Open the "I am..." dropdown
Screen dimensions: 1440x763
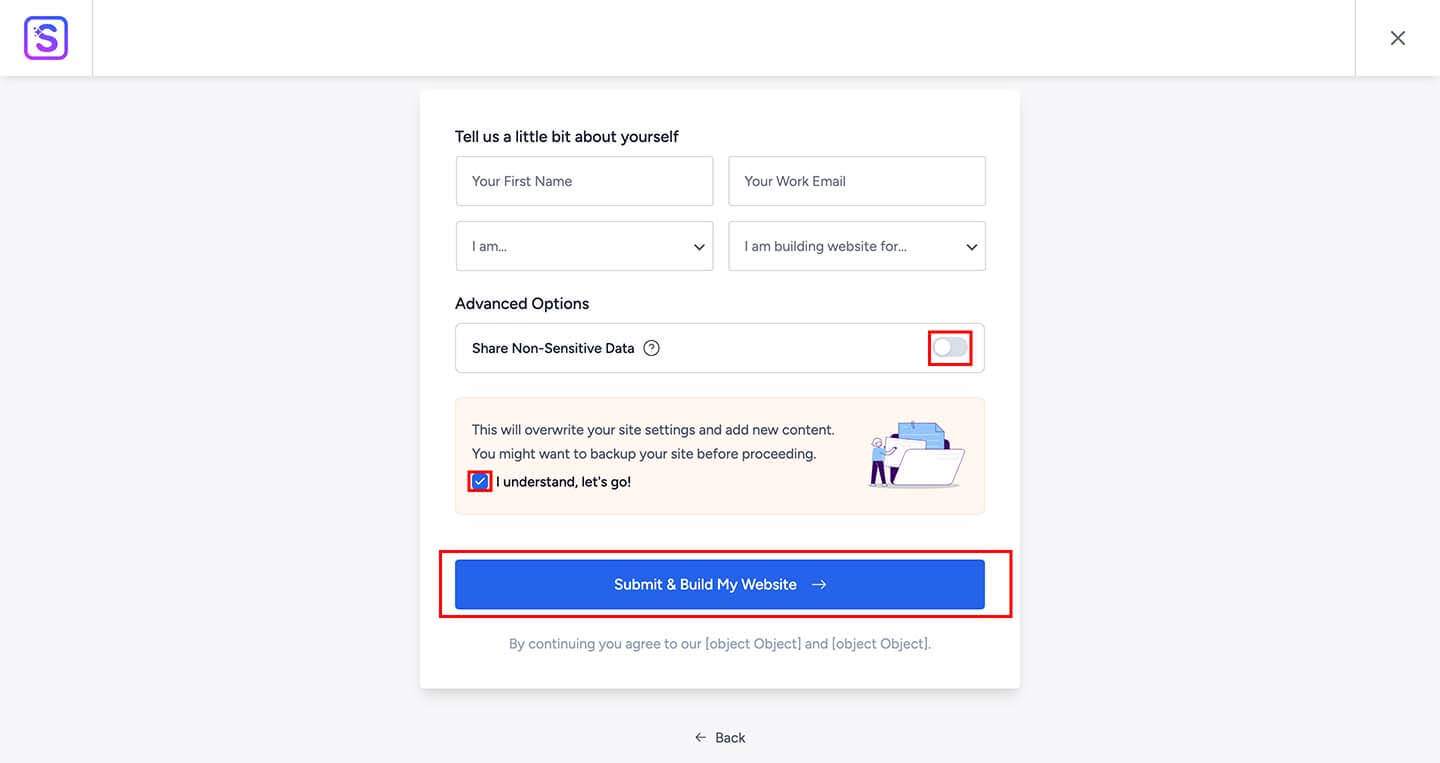coord(585,246)
